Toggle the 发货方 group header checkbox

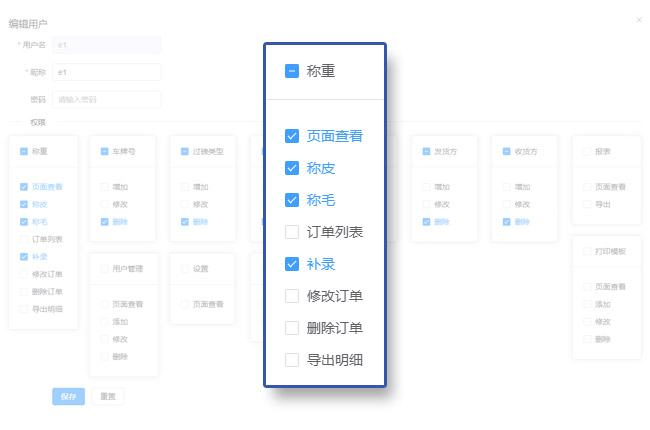426,151
